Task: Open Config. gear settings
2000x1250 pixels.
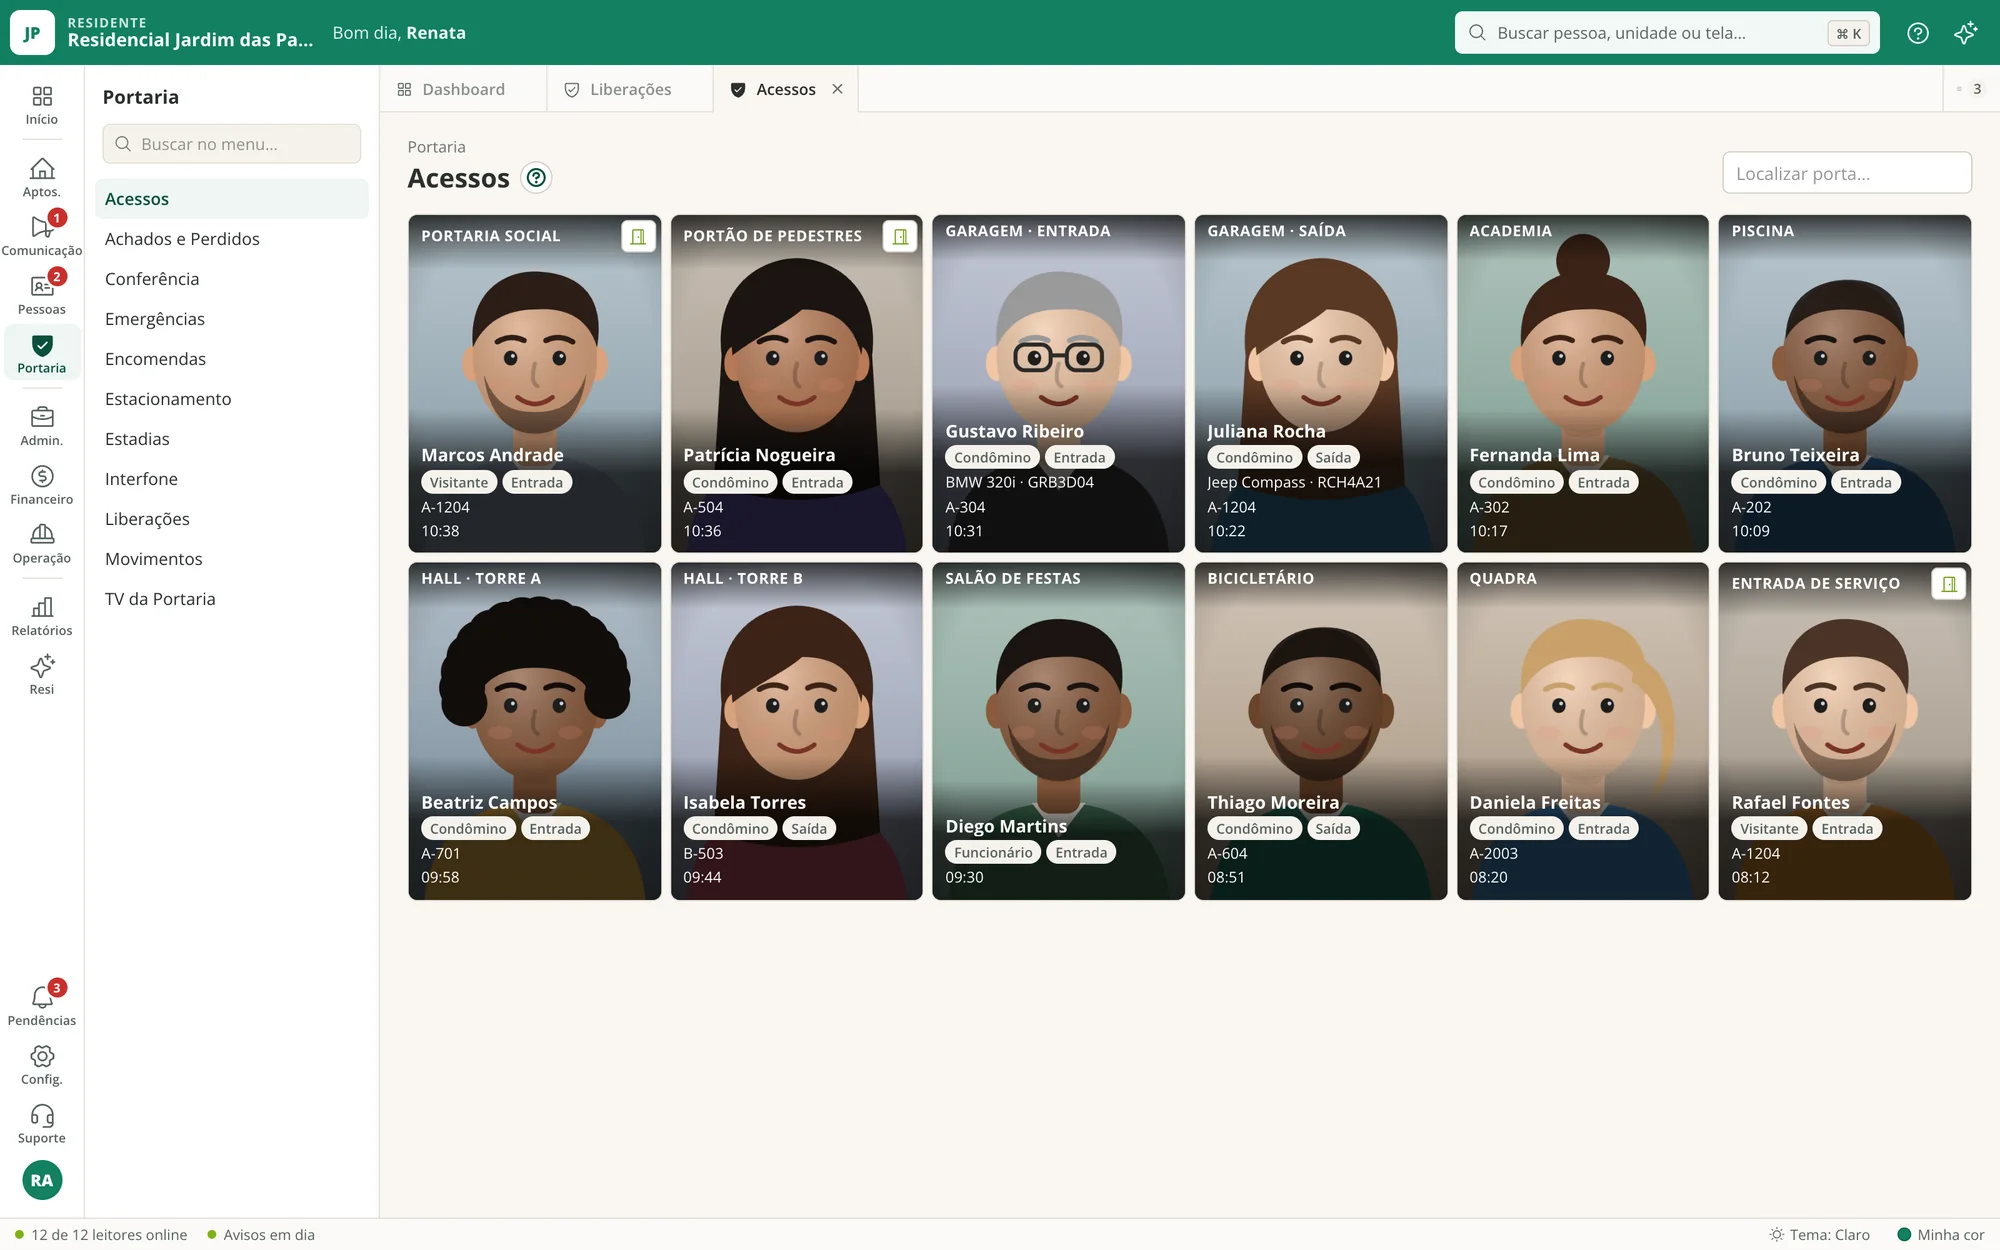Action: pos(41,1066)
